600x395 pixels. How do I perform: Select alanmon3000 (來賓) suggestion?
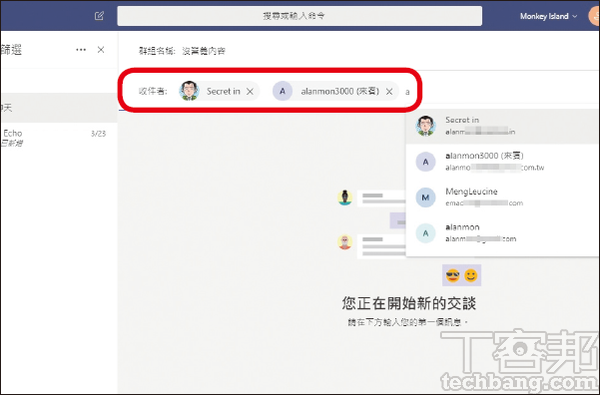tap(502, 162)
